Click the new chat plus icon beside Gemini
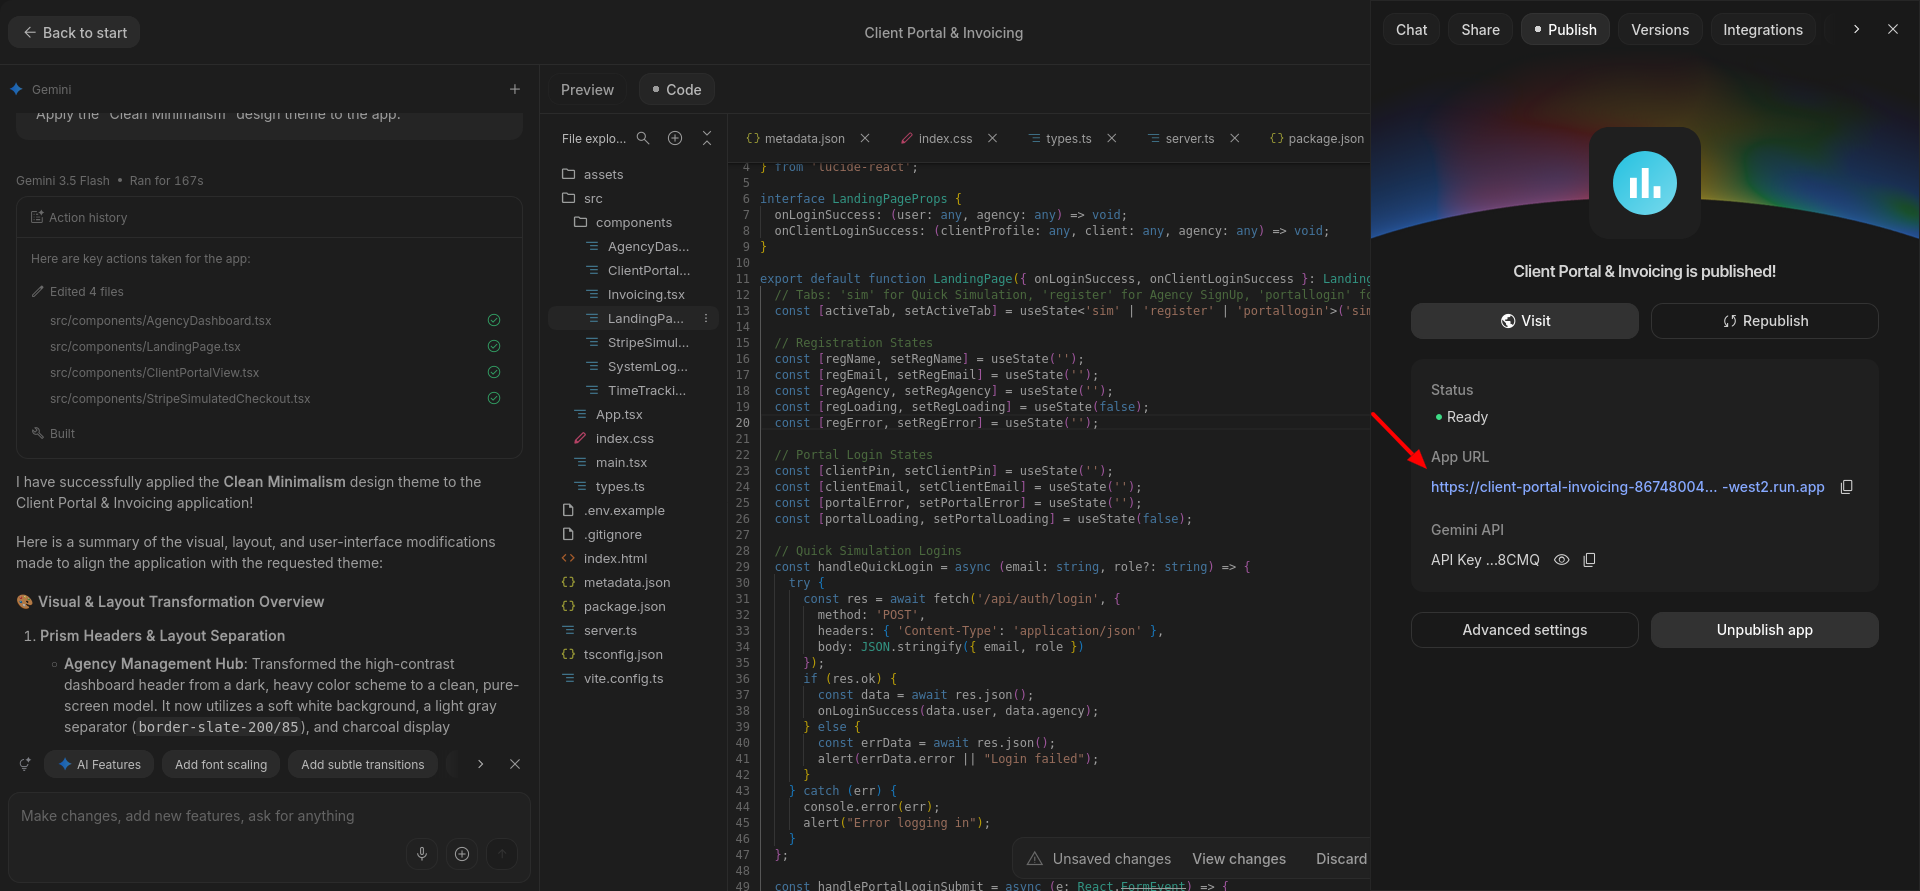 click(x=515, y=89)
